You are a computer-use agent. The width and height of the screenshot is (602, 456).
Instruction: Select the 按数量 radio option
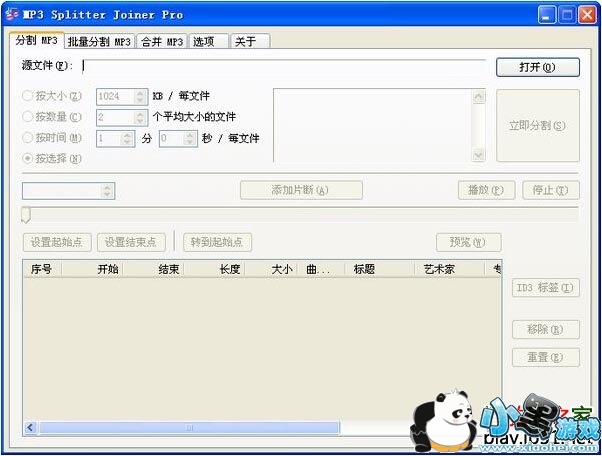pos(52,116)
